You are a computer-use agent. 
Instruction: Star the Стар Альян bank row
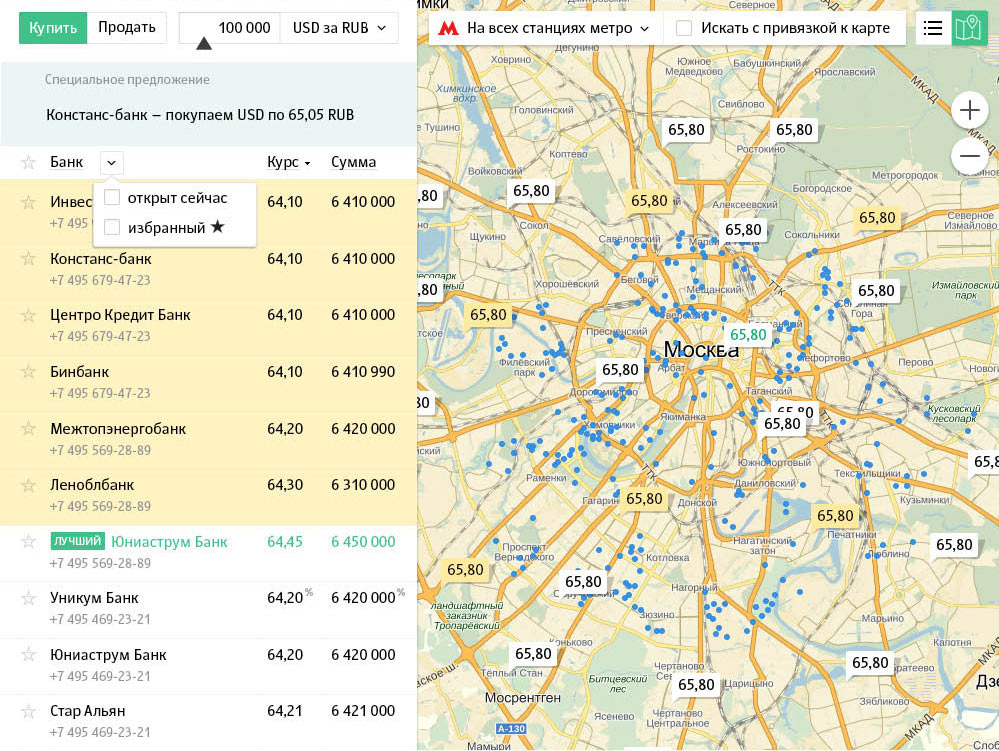tap(28, 711)
